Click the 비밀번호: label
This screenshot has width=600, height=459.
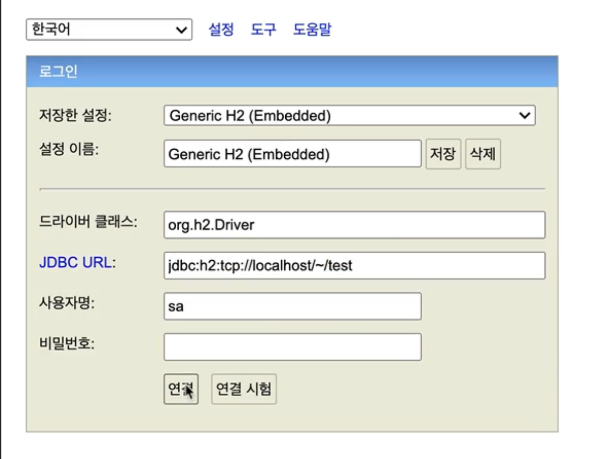click(x=67, y=343)
